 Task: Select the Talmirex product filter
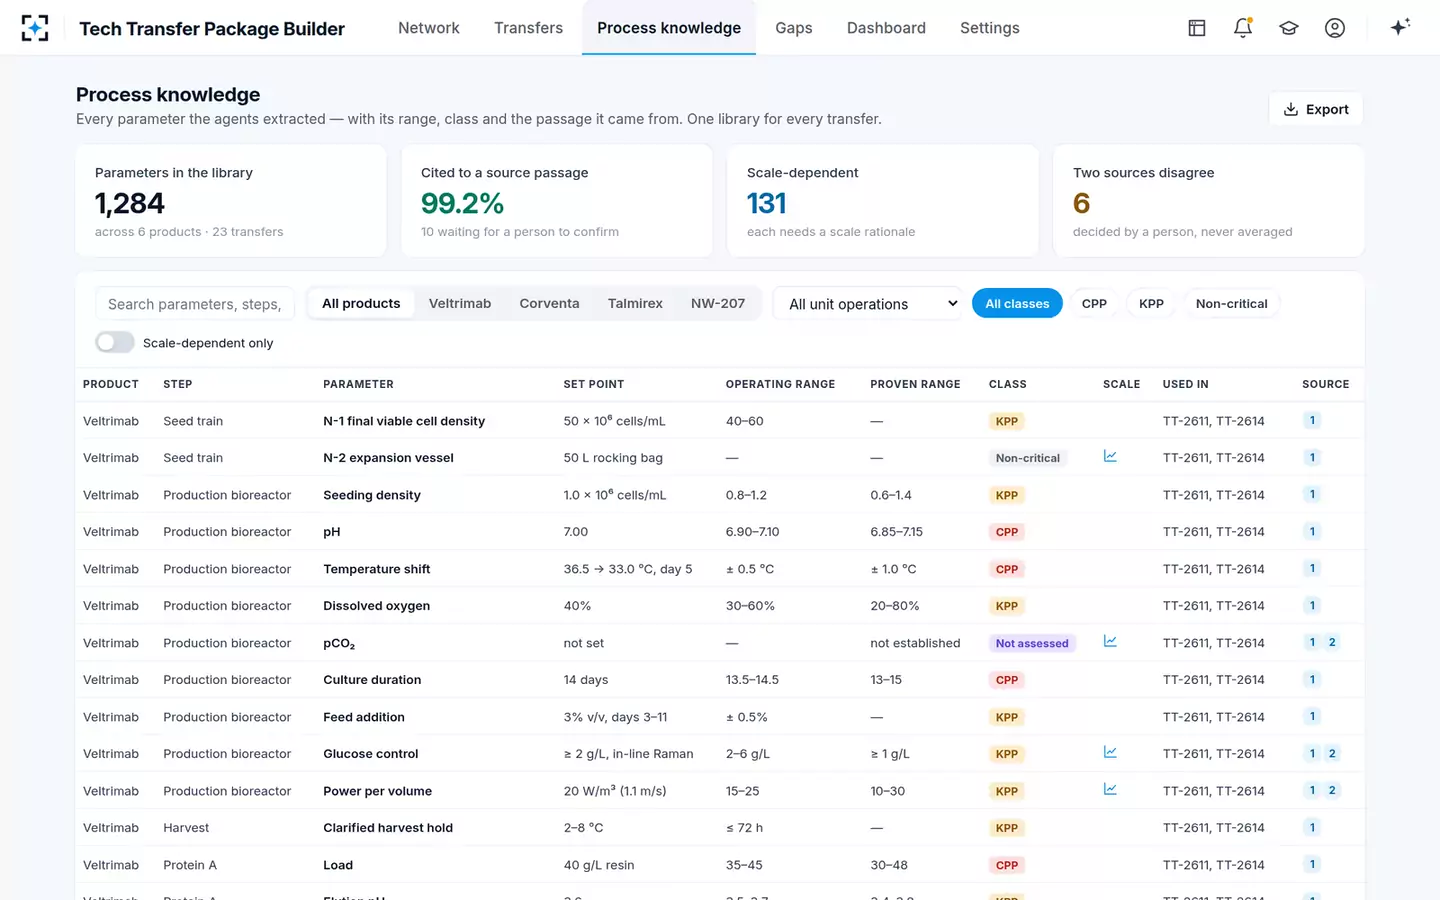[x=635, y=303]
